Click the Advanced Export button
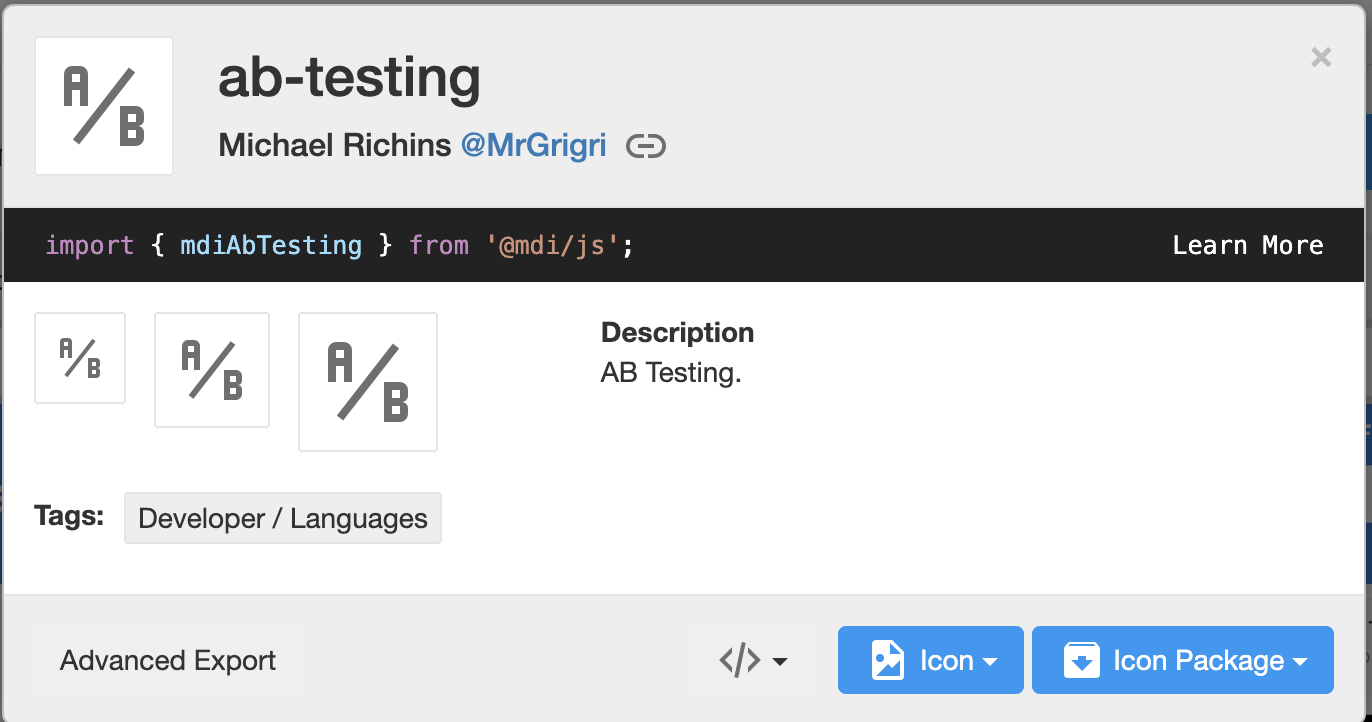The height and width of the screenshot is (722, 1372). [x=168, y=660]
